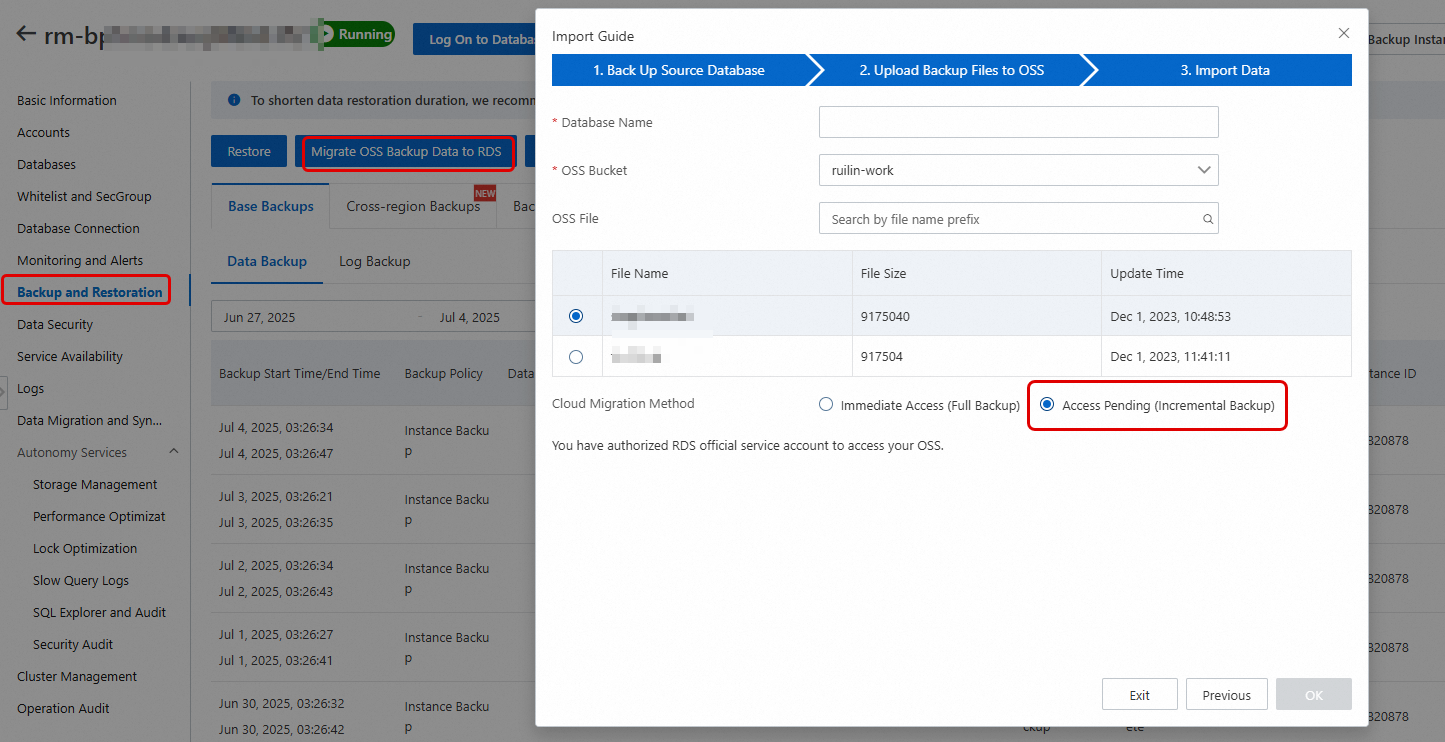This screenshot has width=1445, height=742.
Task: Click backup time Jul 3, 2025, 03:26:21
Action: [x=276, y=496]
